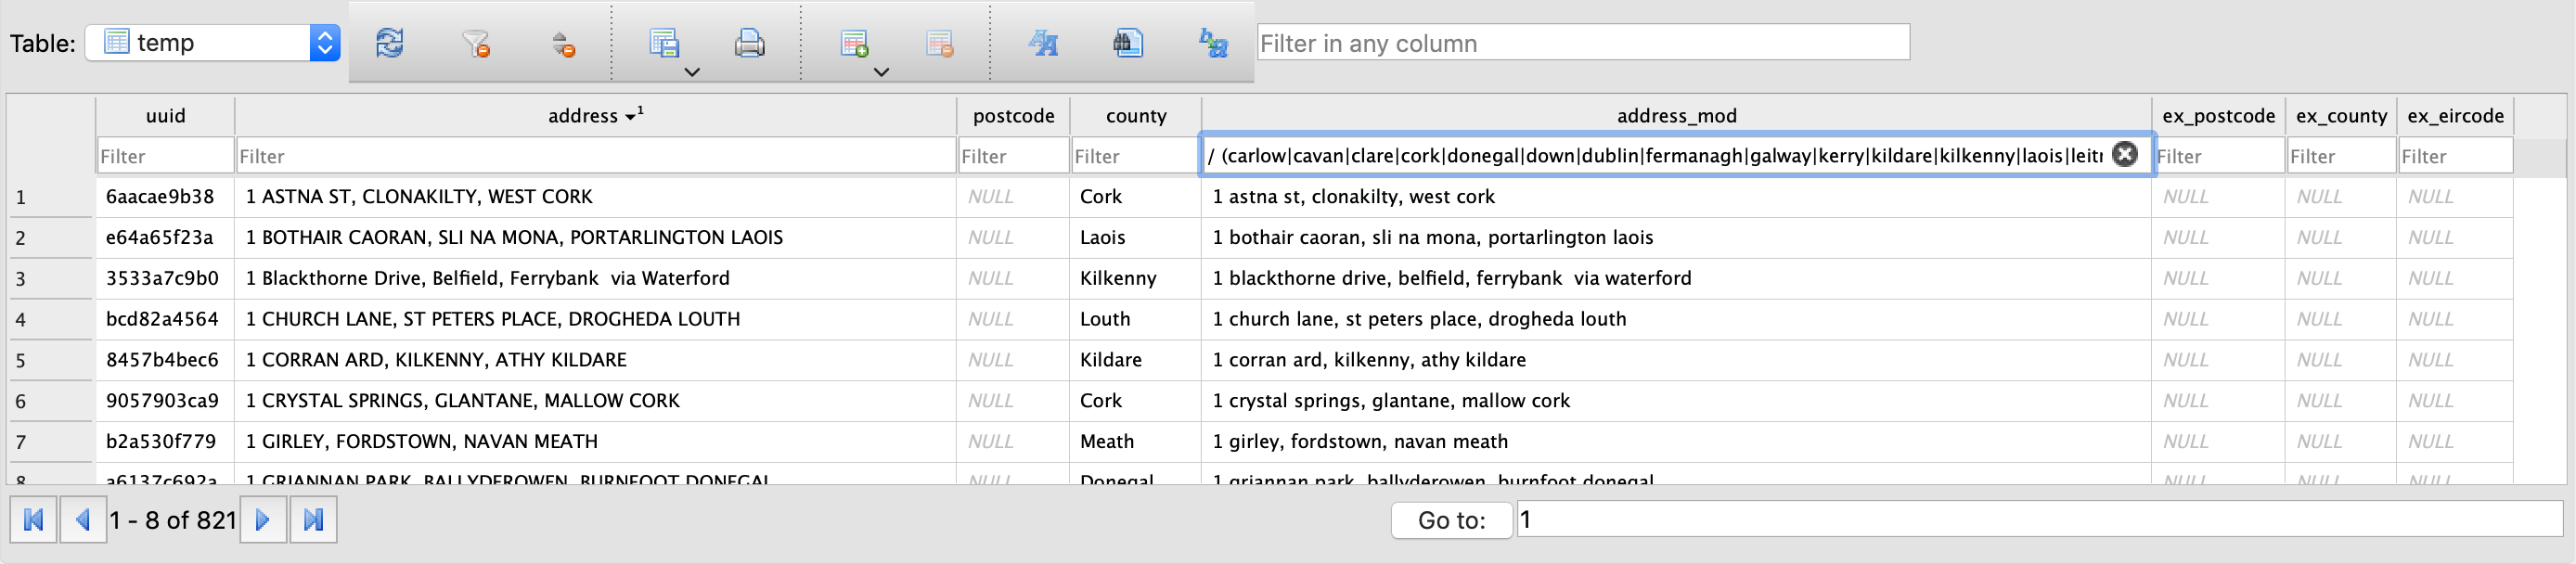Refresh the table data
Screen dimensions: 2576x564
point(389,43)
